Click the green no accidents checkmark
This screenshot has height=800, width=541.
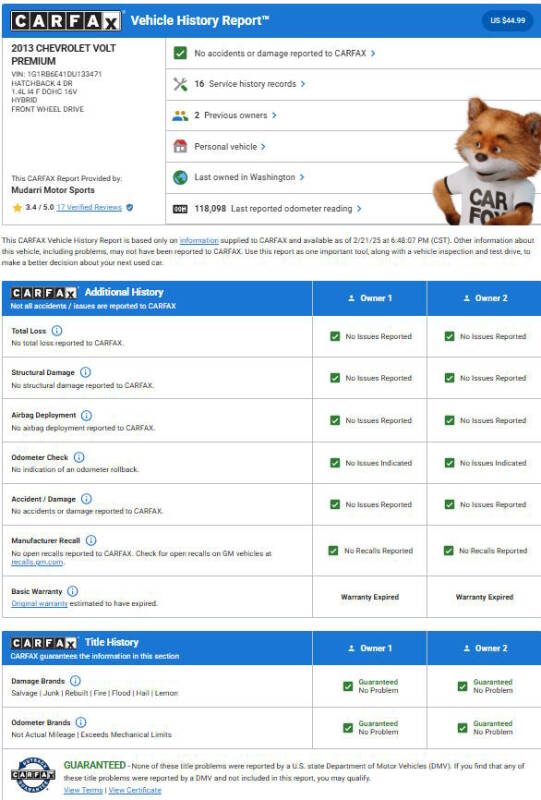coord(180,53)
